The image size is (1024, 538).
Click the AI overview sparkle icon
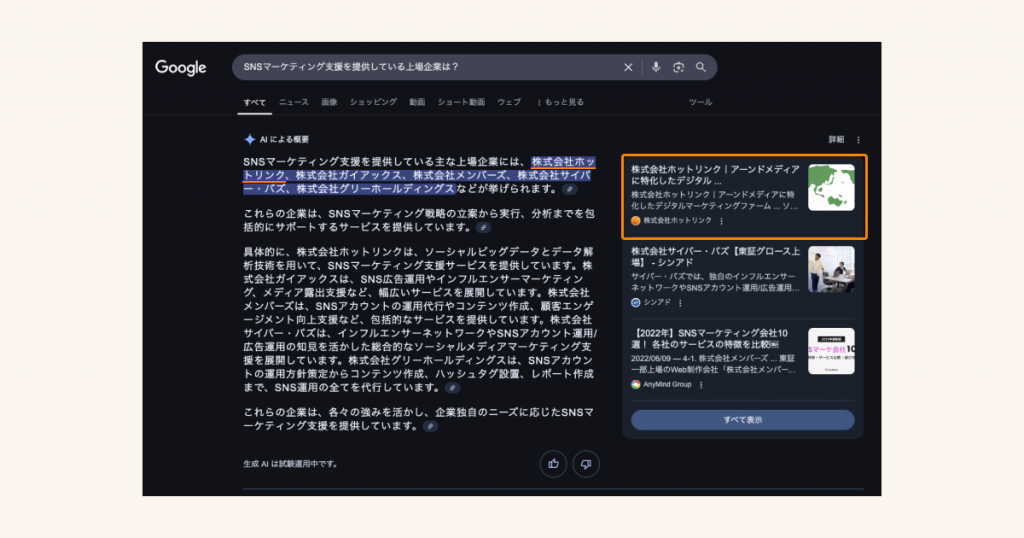[249, 139]
